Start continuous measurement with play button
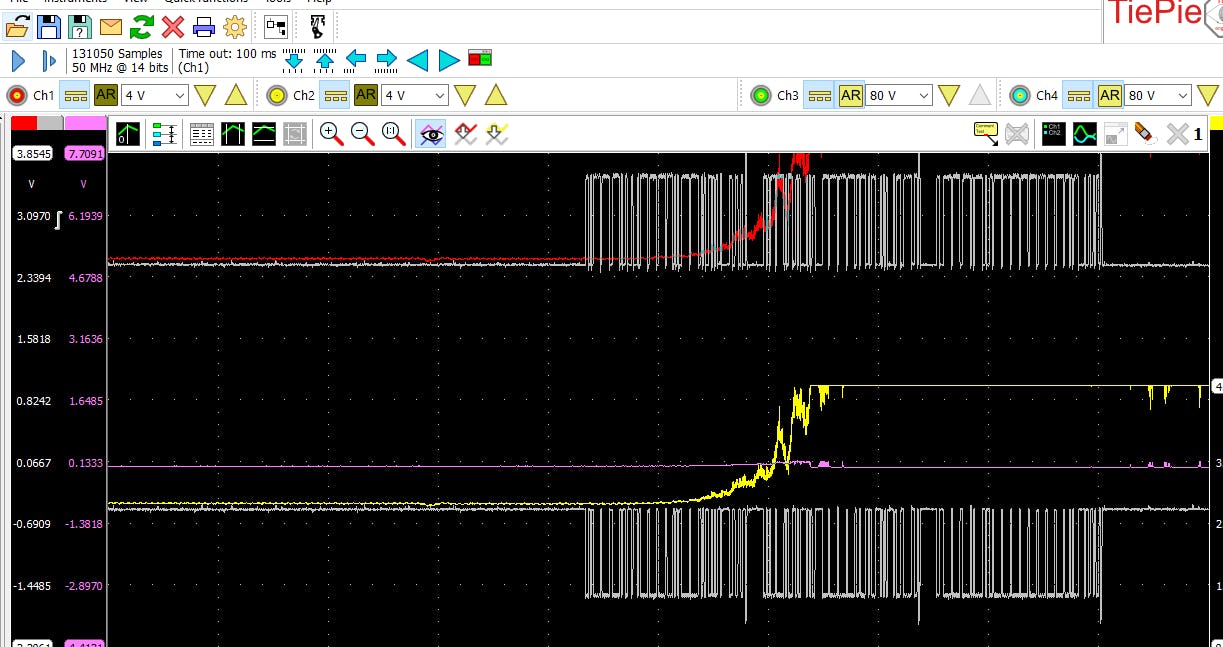 click(18, 61)
